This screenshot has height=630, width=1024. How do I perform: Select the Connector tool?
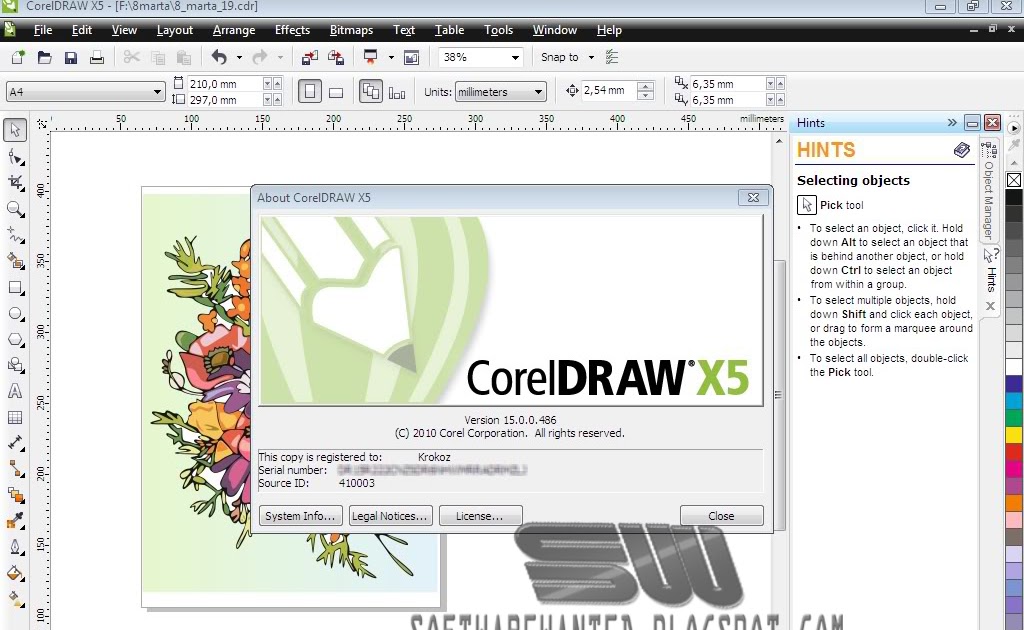coord(15,469)
